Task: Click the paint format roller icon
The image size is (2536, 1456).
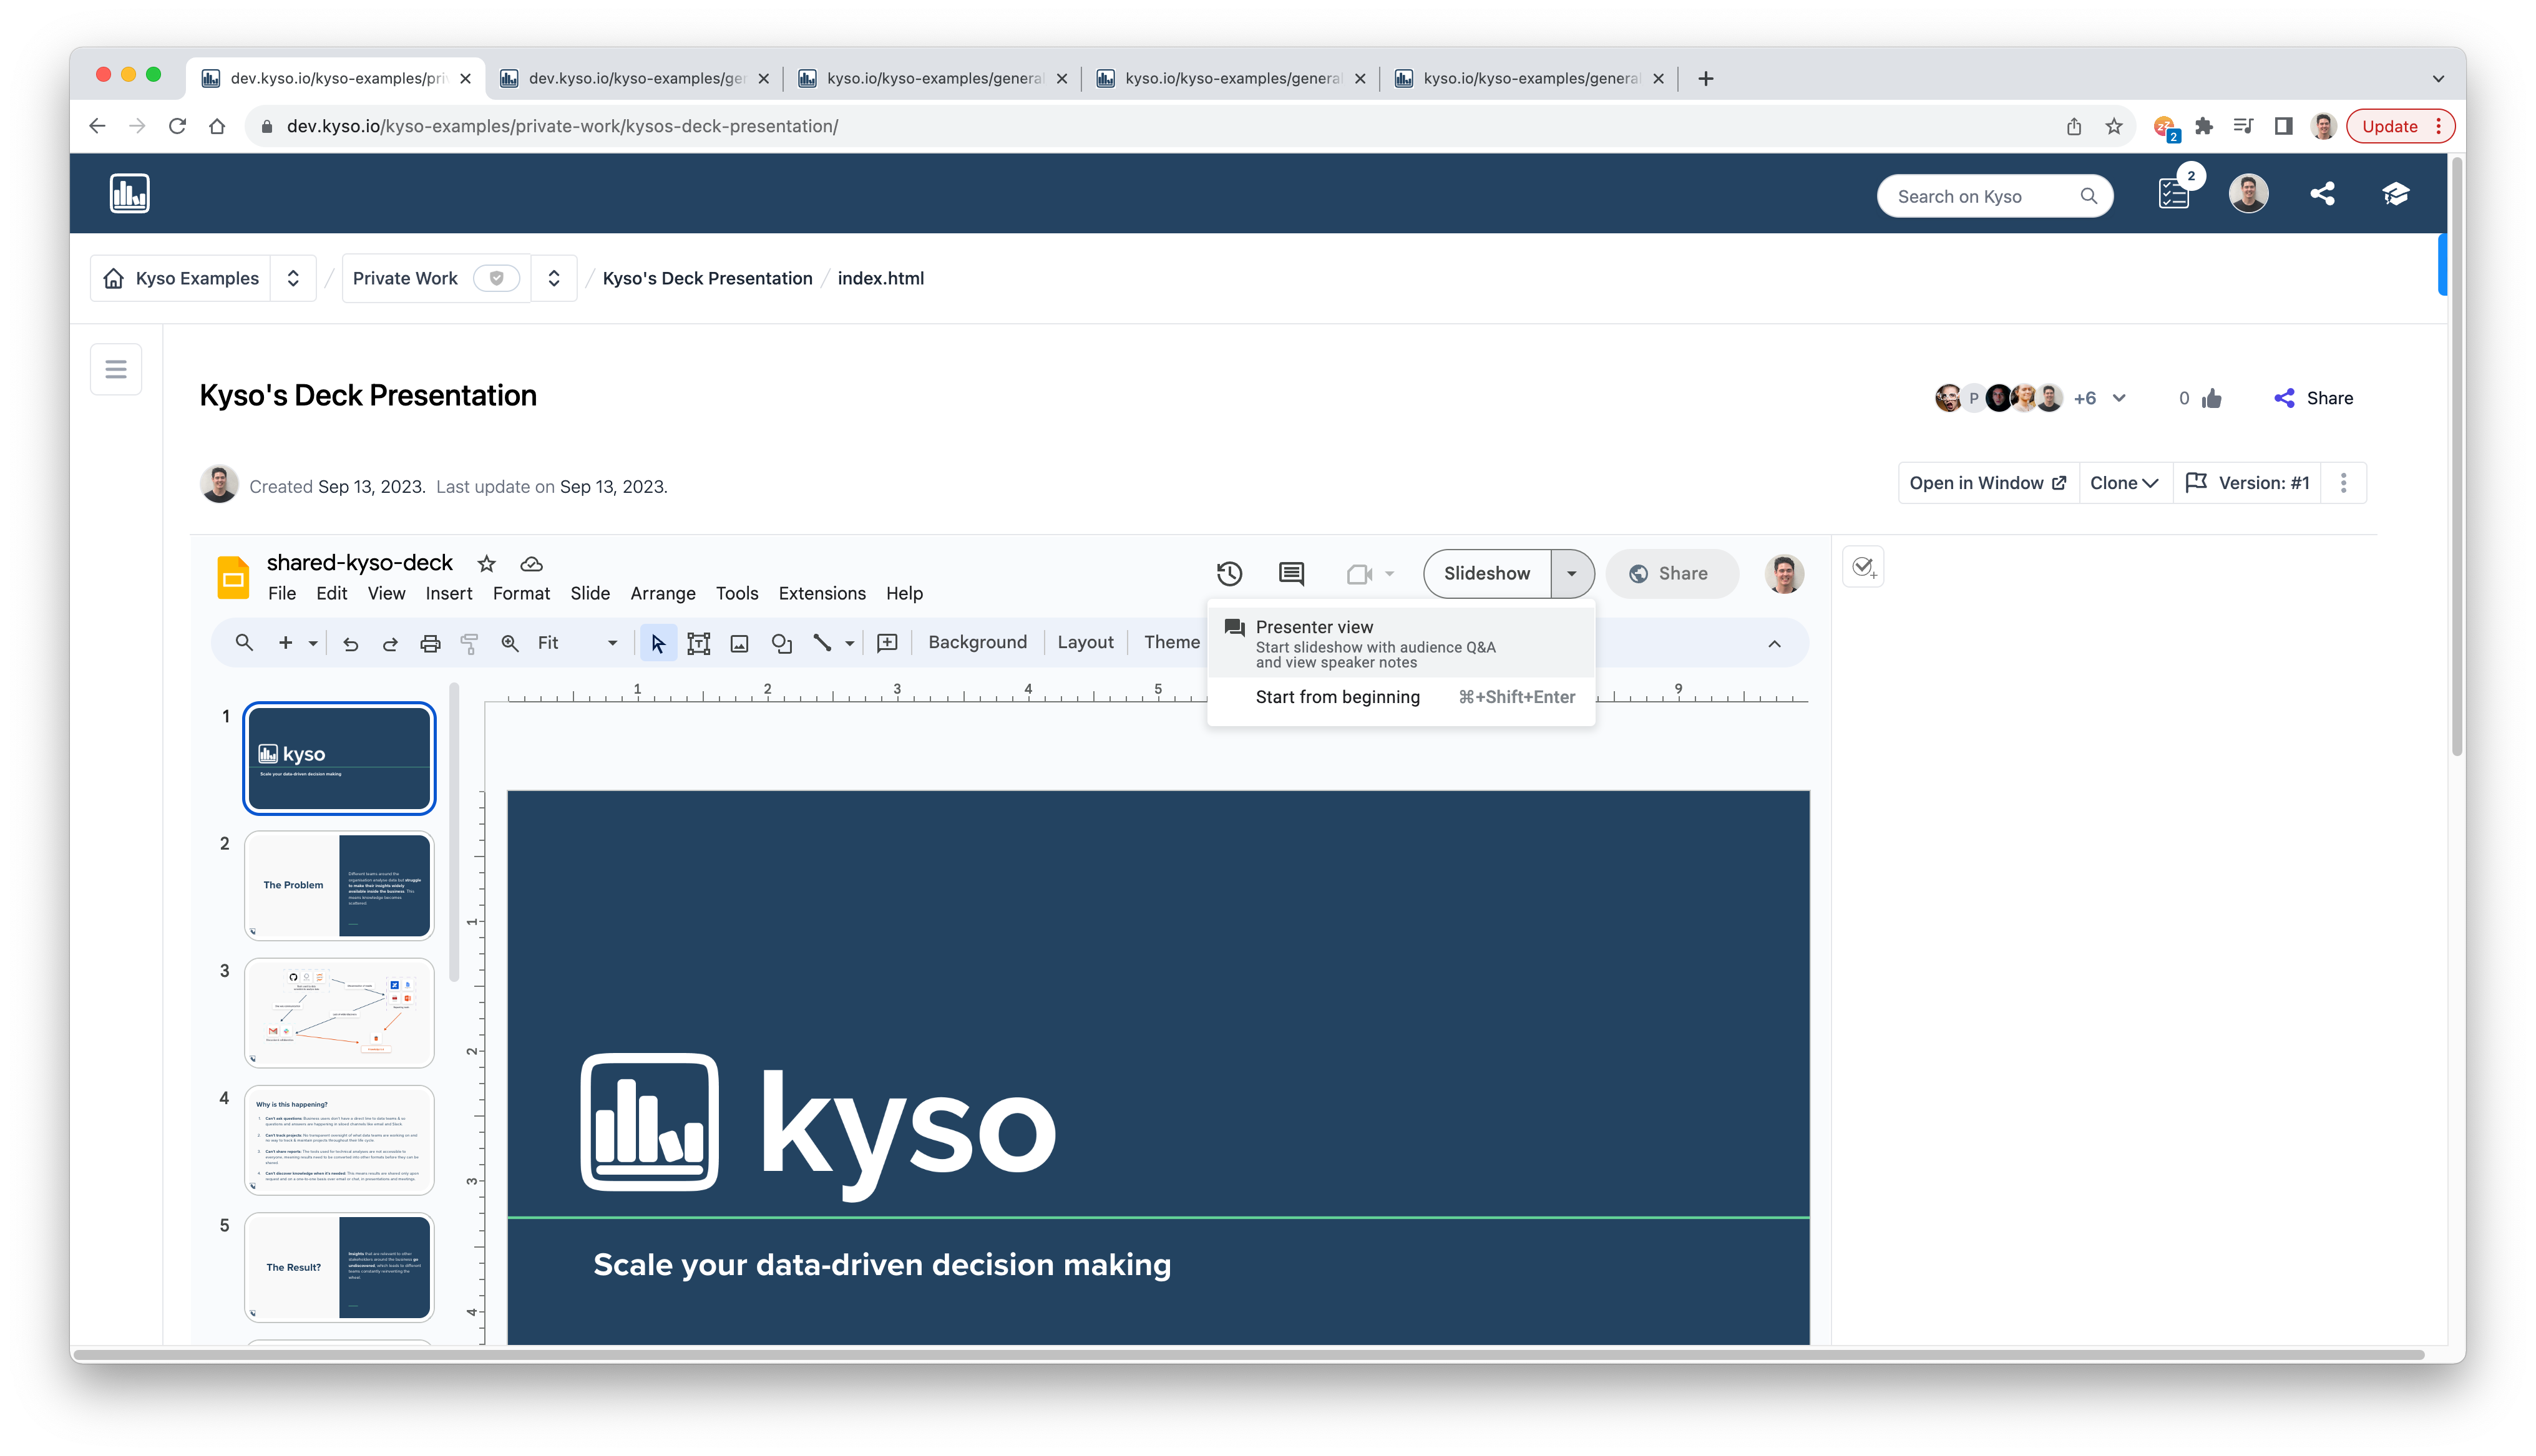Action: [x=469, y=643]
